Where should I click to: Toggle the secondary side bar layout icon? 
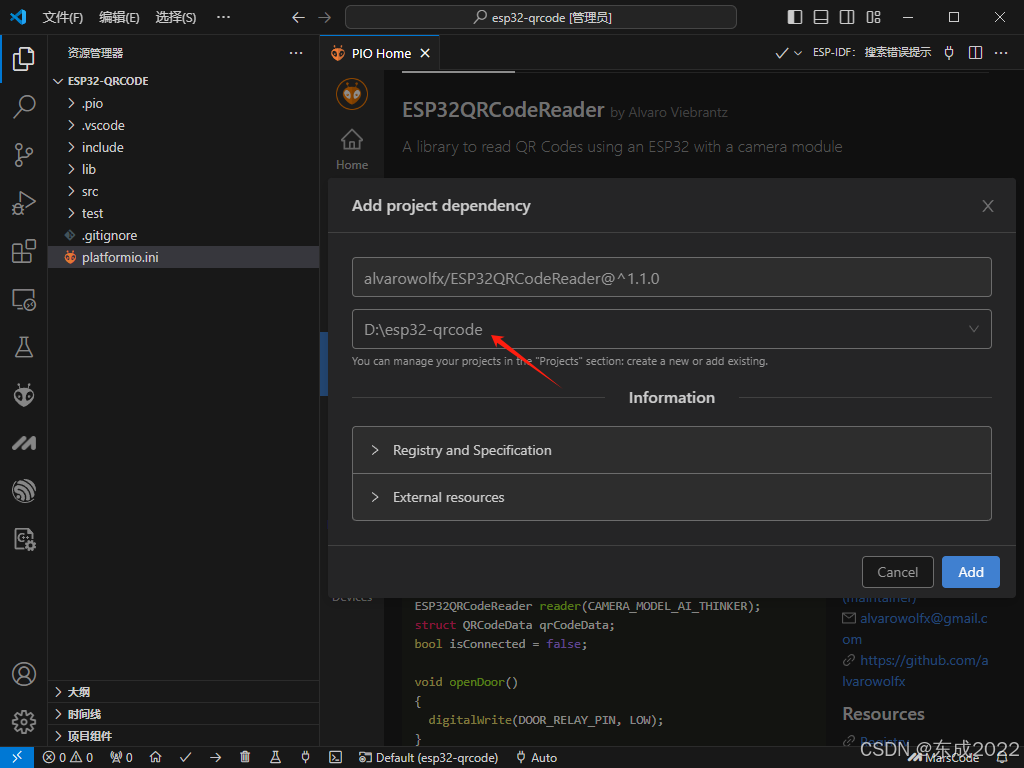tap(847, 17)
